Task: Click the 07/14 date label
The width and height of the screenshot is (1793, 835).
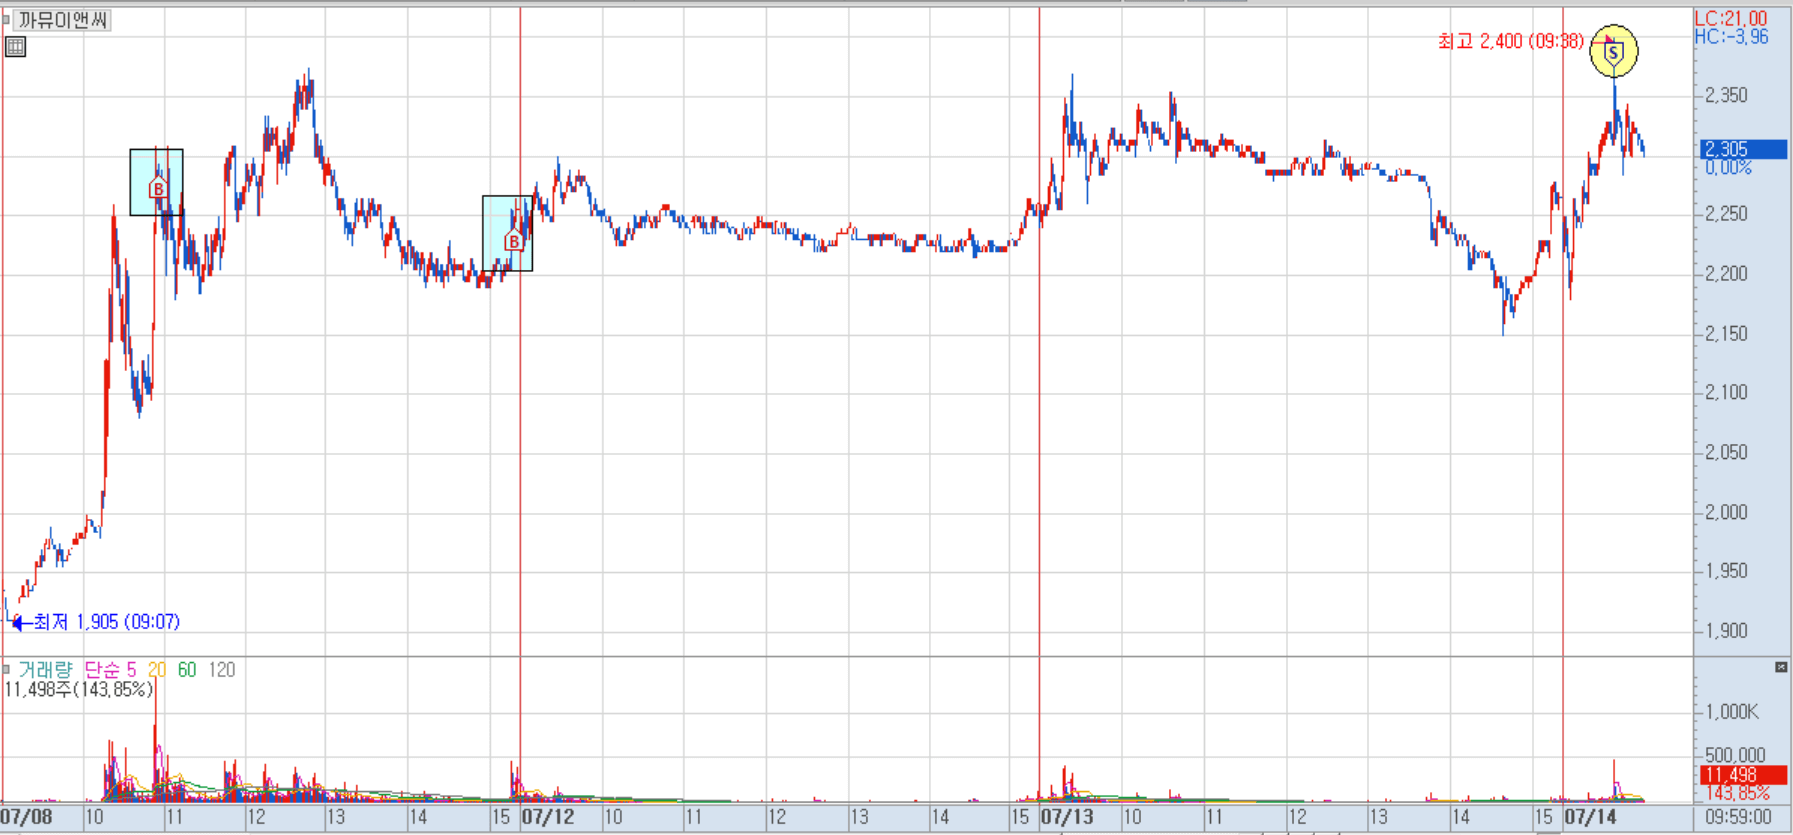Action: pos(1590,817)
